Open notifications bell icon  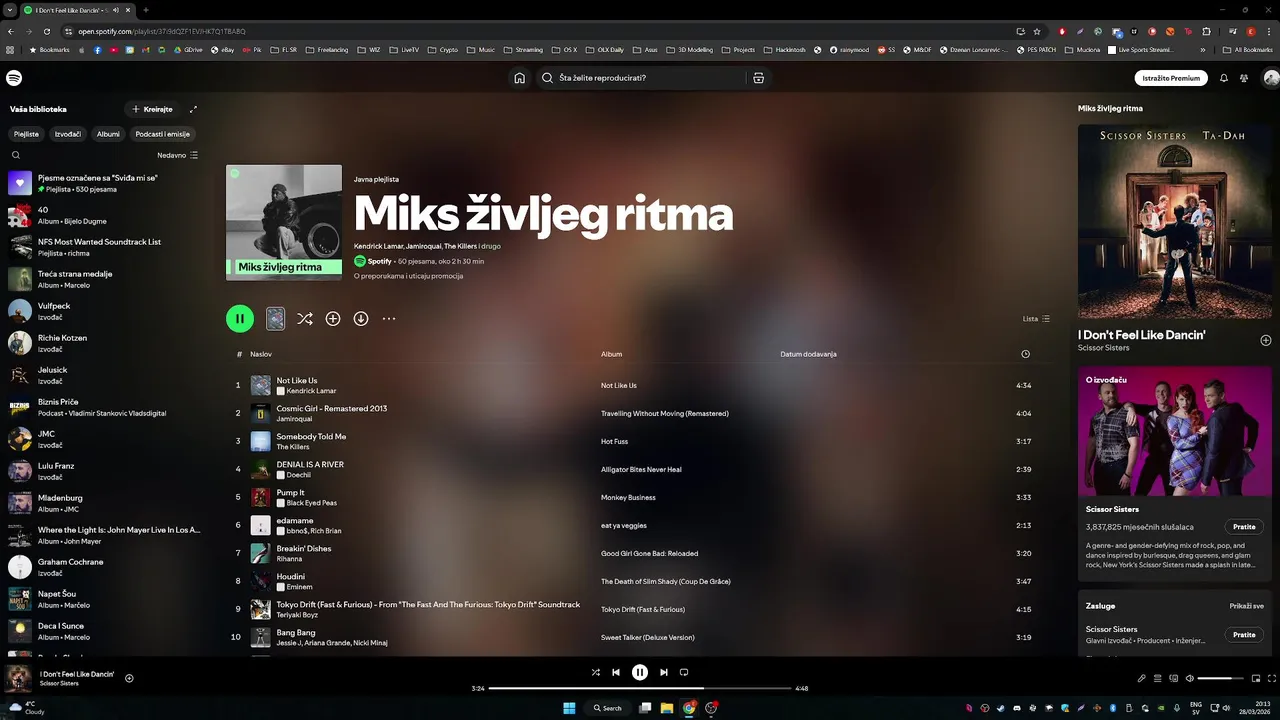1223,78
